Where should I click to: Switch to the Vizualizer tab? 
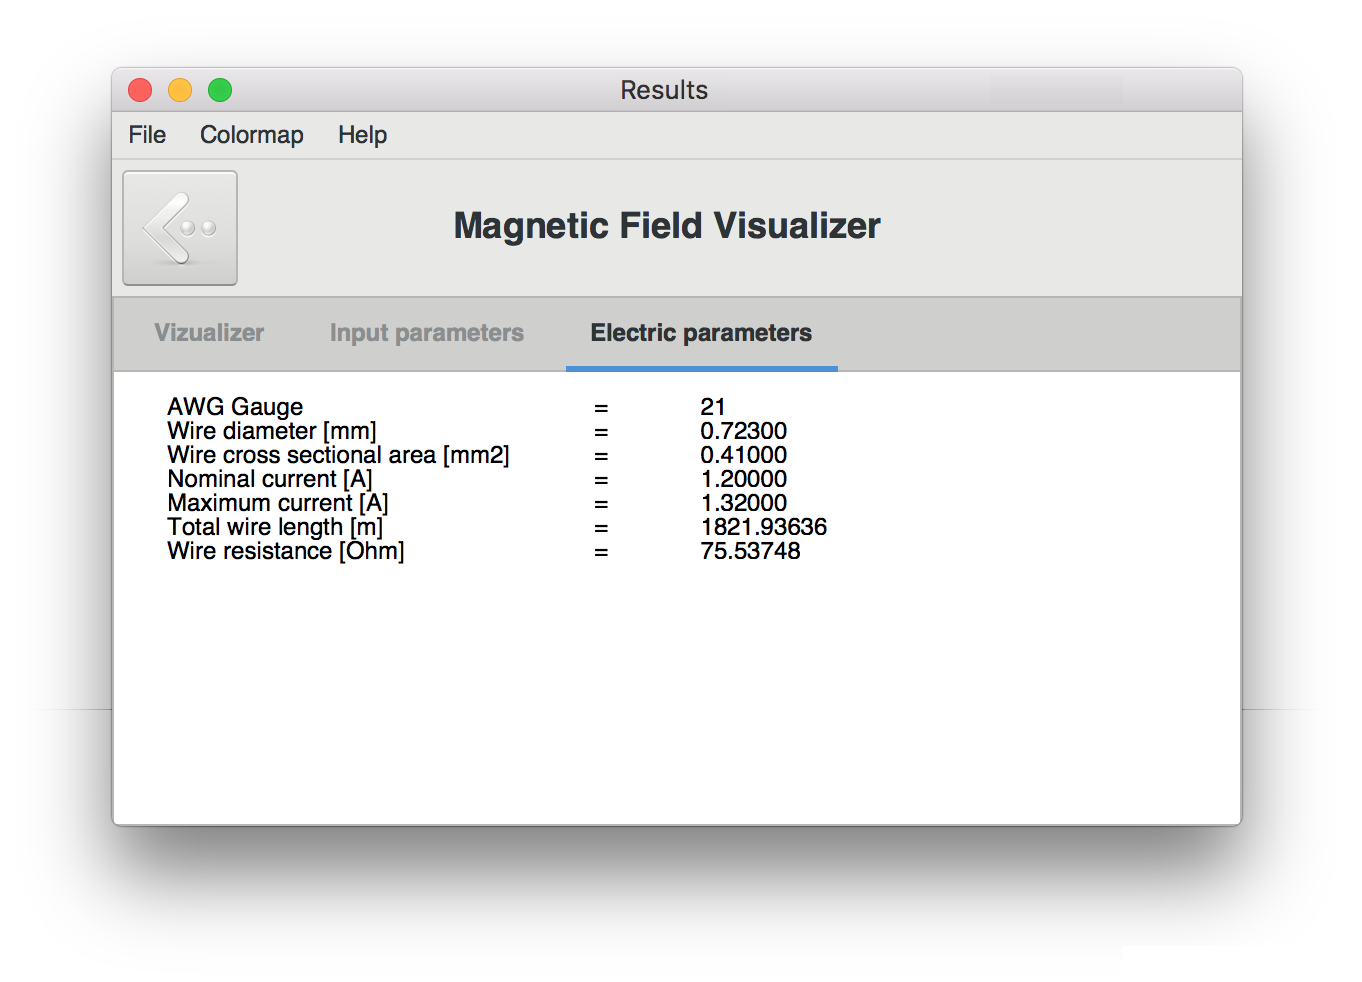209,333
